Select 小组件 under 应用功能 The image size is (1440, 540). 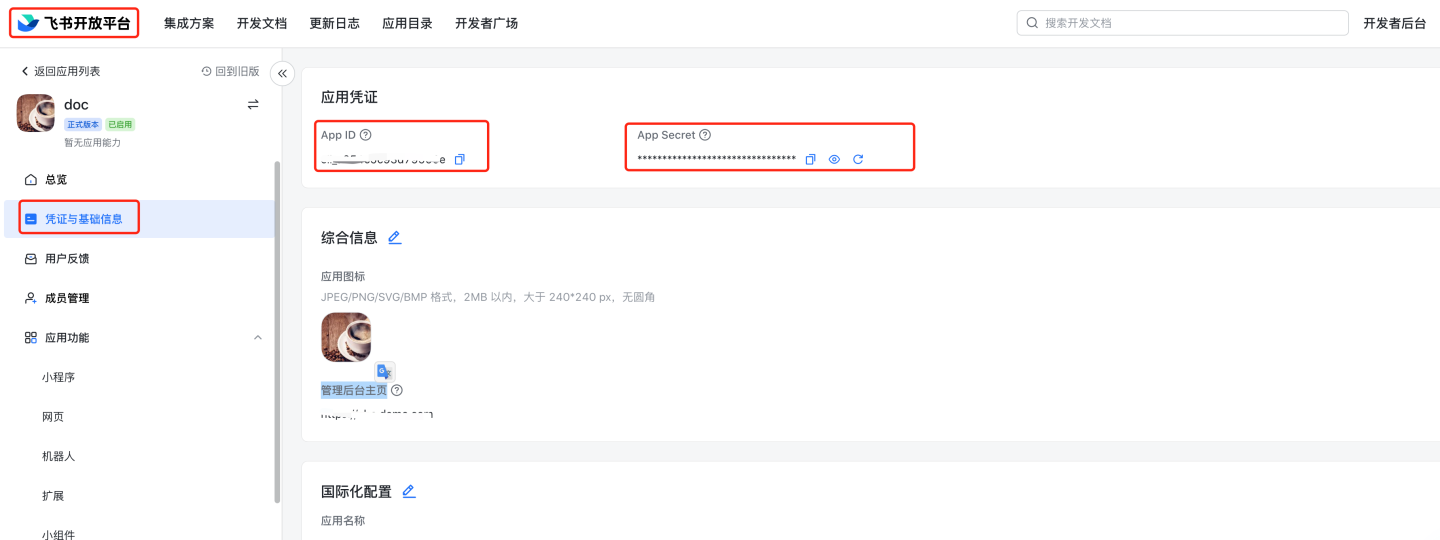tap(58, 534)
